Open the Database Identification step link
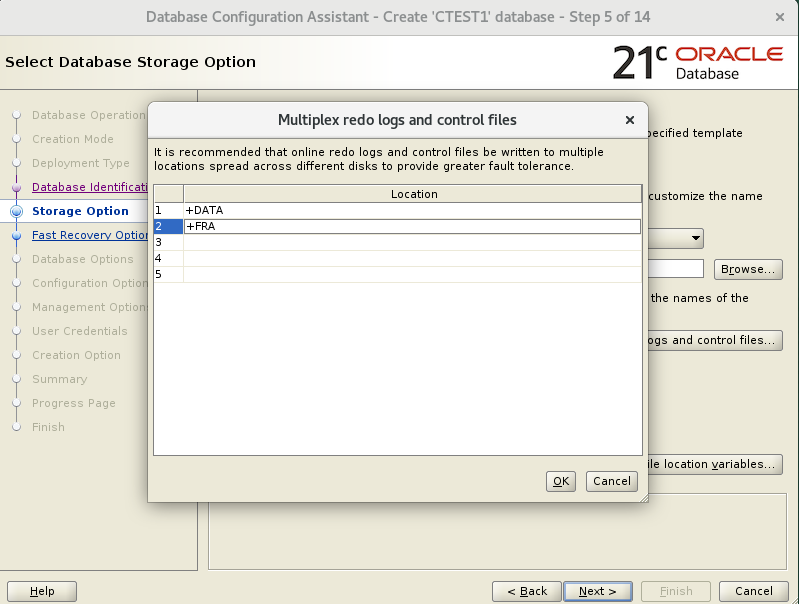799x604 pixels. tap(90, 187)
